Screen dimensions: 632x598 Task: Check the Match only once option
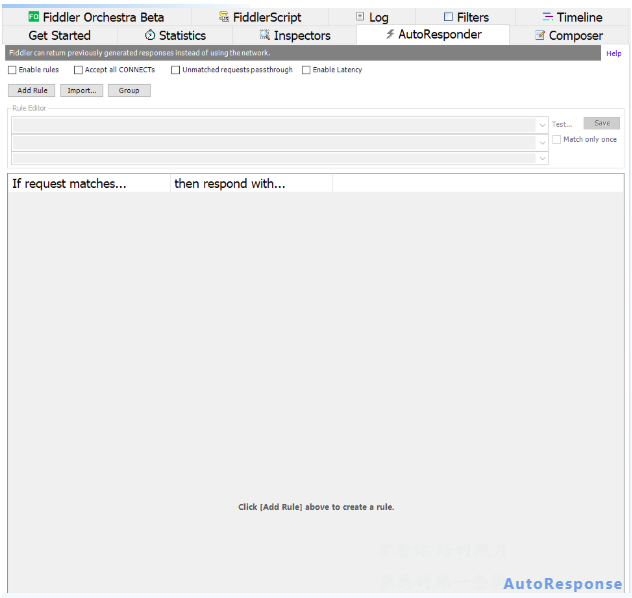point(557,139)
